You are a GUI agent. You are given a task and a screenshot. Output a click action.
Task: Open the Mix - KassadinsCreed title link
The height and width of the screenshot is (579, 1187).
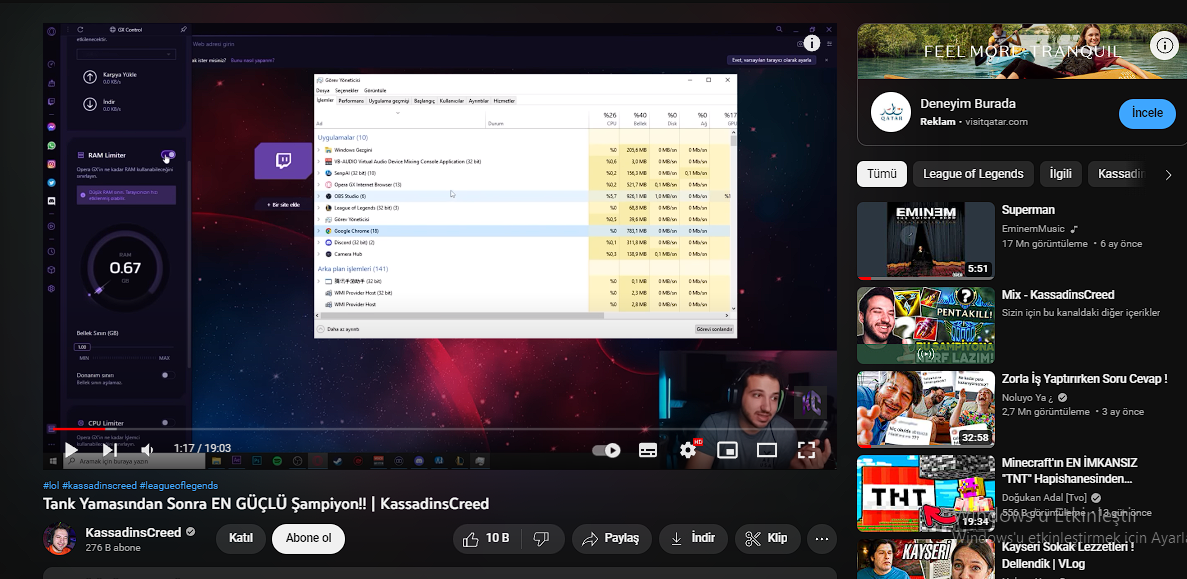coord(1058,294)
